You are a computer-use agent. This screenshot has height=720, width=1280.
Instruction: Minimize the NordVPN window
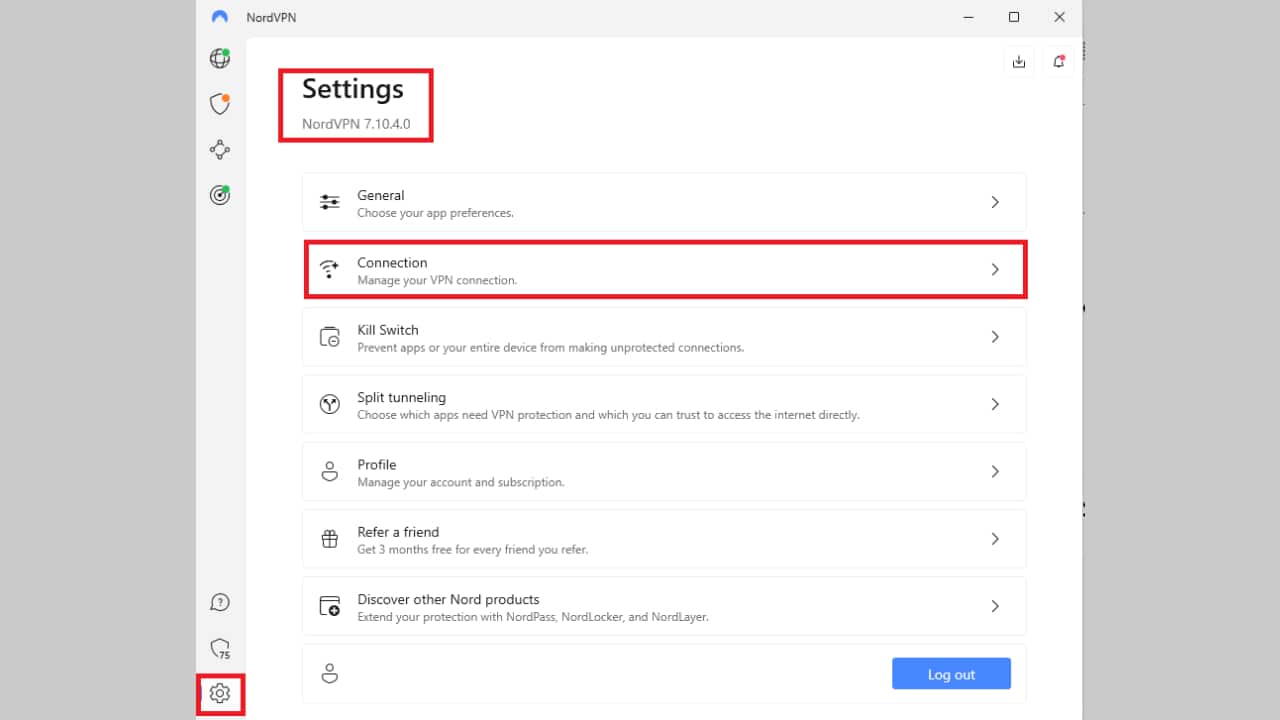(968, 17)
